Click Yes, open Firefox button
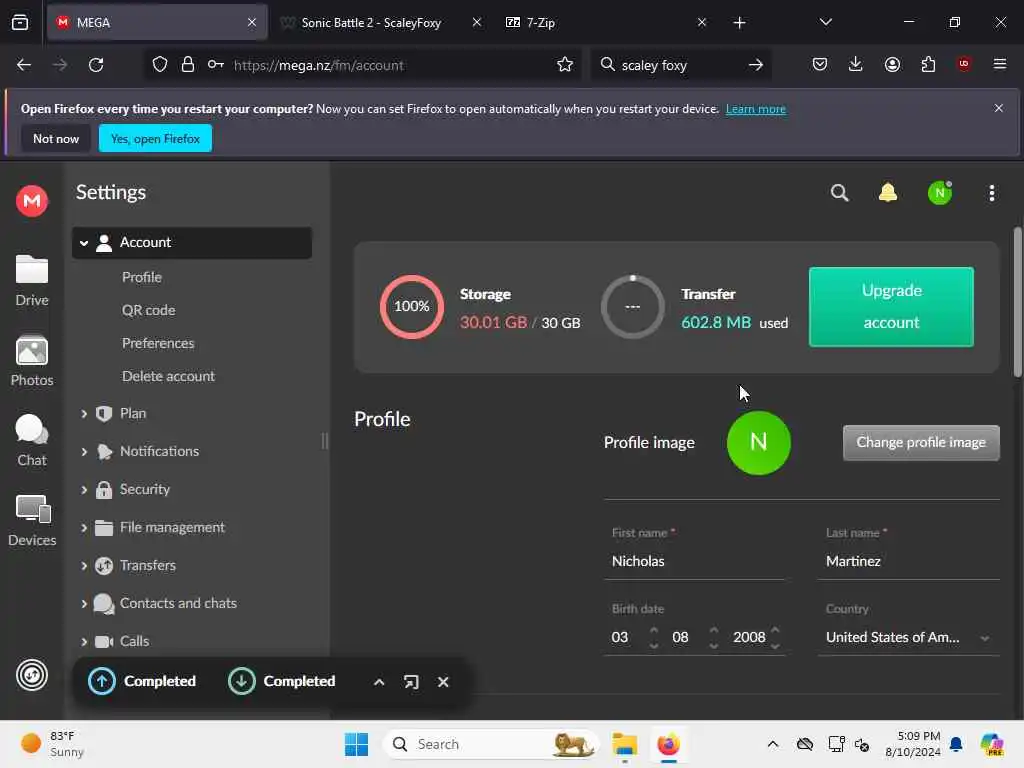Screen dimensions: 1024x768 (155, 138)
